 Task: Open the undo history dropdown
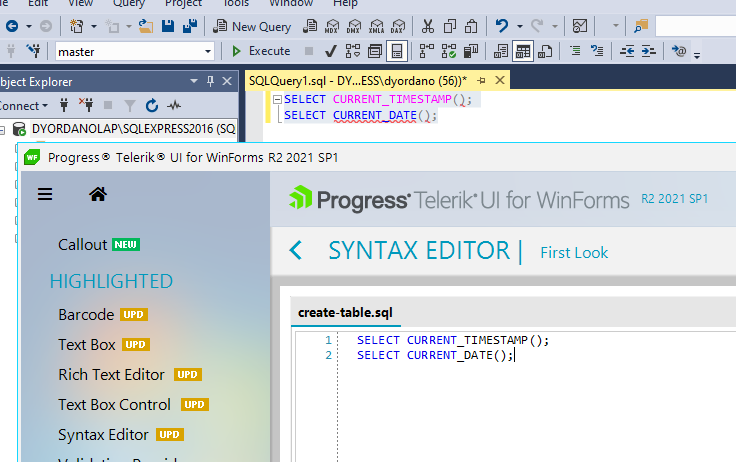(x=520, y=26)
